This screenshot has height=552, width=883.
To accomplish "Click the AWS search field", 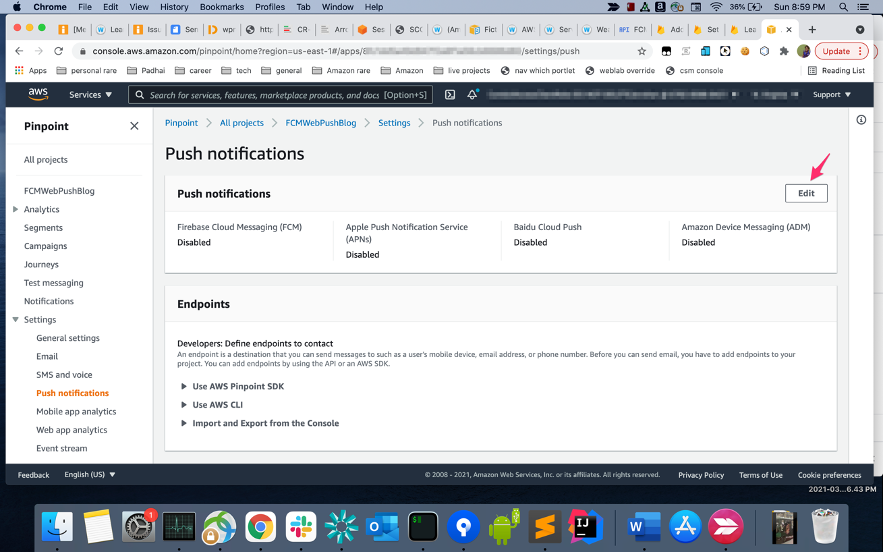I will click(280, 95).
